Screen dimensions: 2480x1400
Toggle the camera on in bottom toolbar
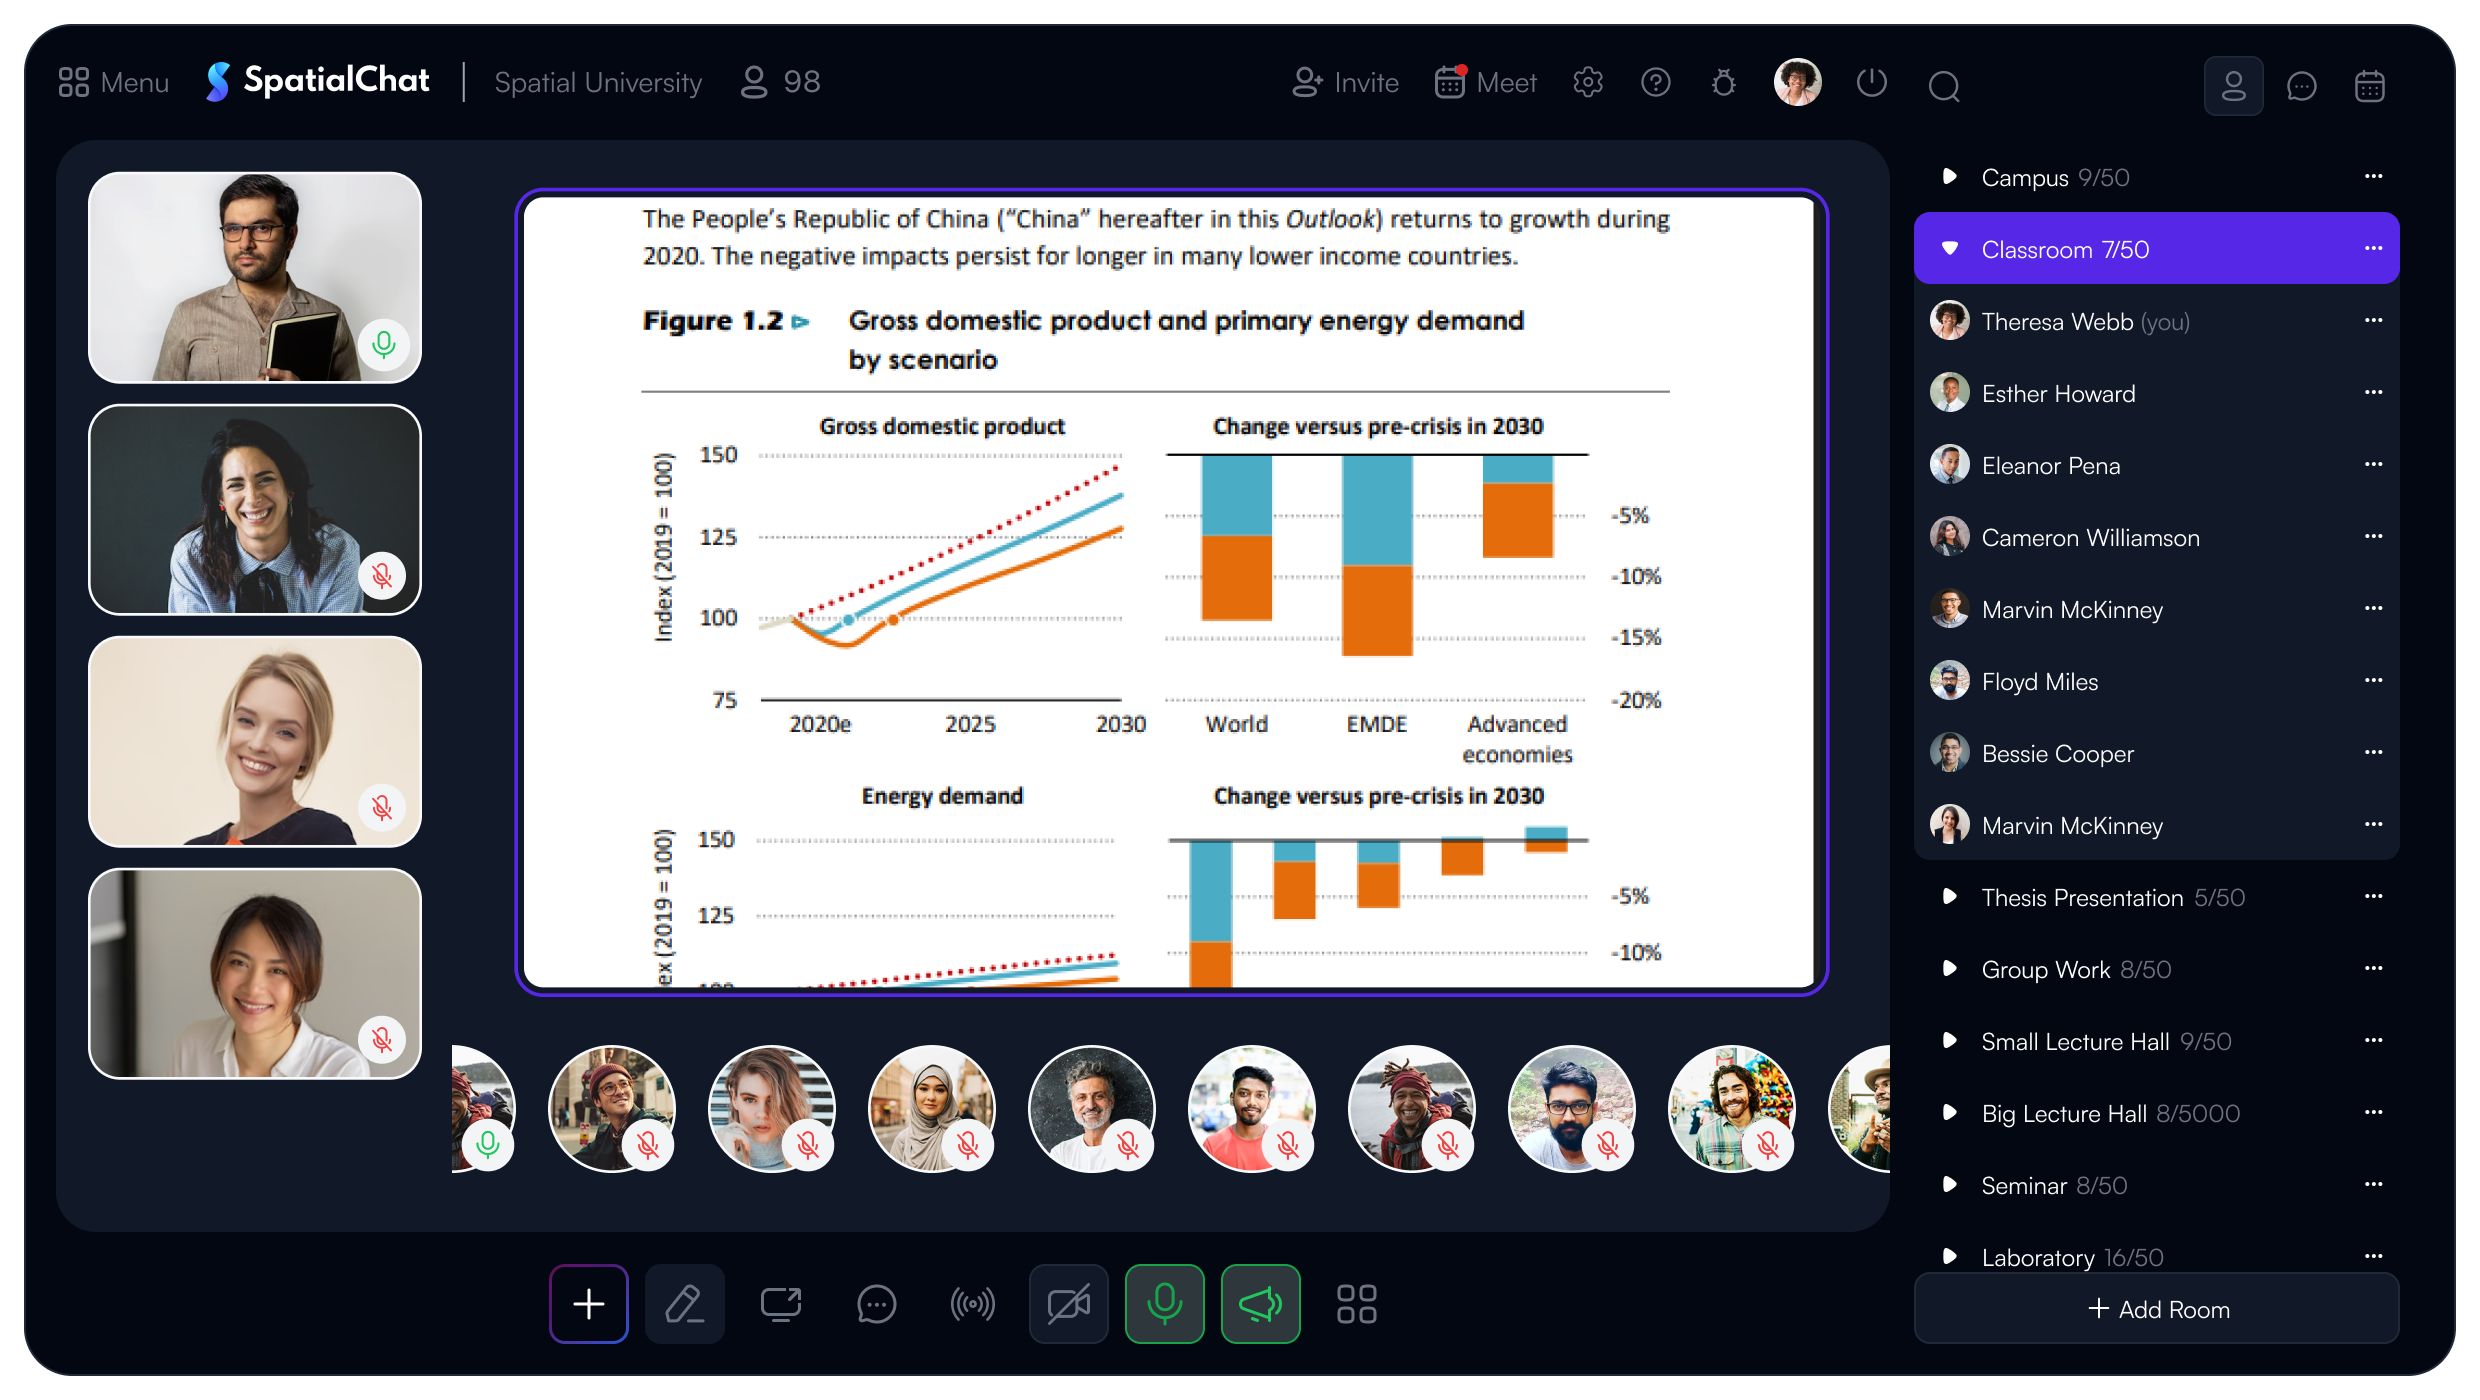[1068, 1304]
